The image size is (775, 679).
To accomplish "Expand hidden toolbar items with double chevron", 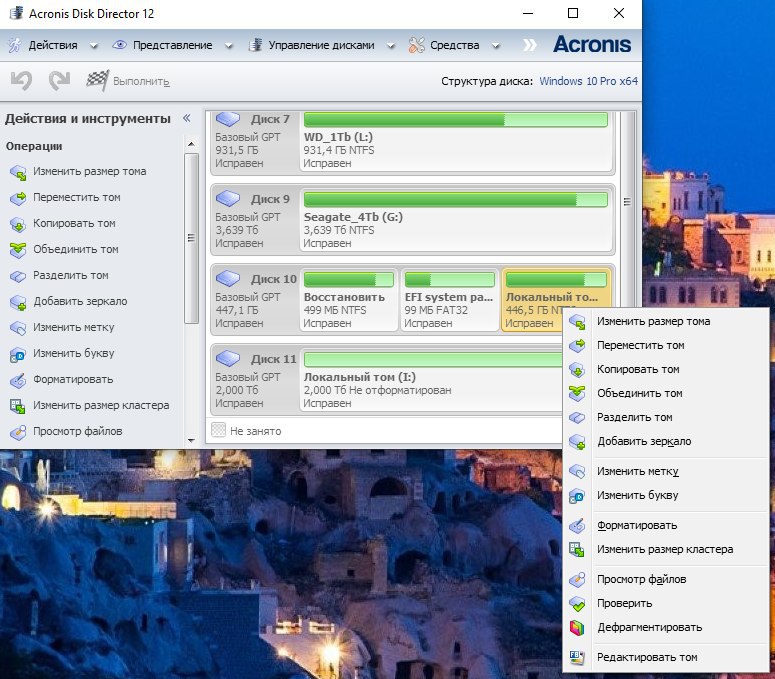I will (x=529, y=45).
